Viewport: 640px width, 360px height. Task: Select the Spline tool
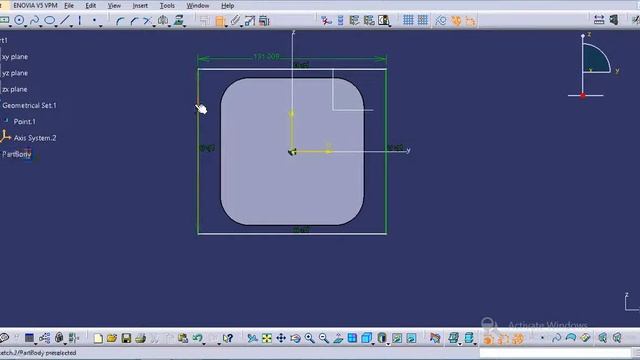pos(34,20)
